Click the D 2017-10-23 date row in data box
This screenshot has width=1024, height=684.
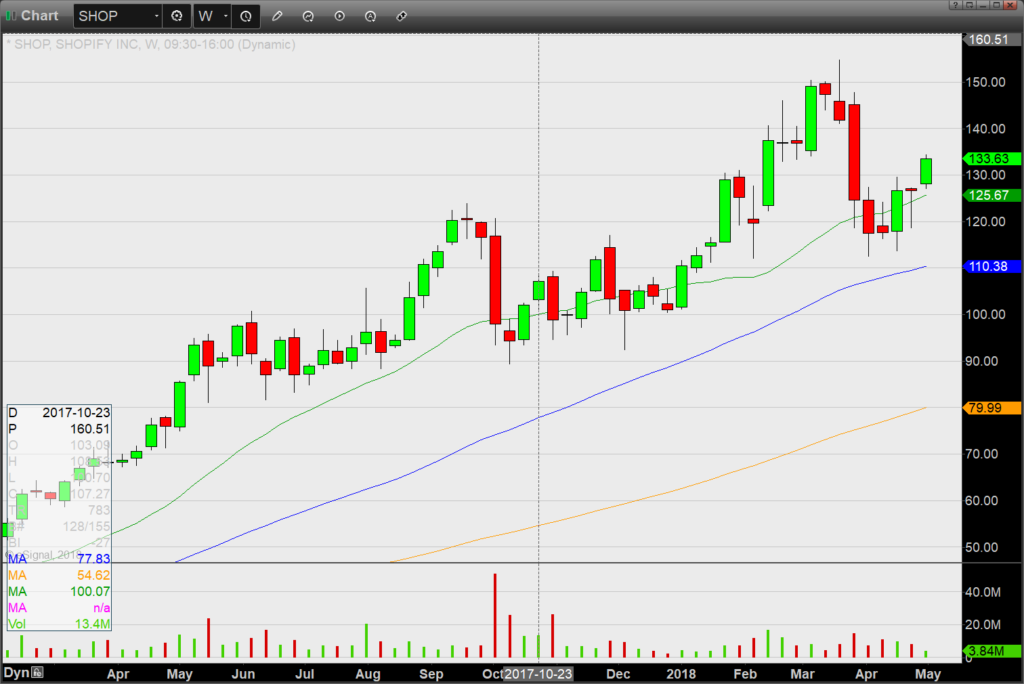59,413
